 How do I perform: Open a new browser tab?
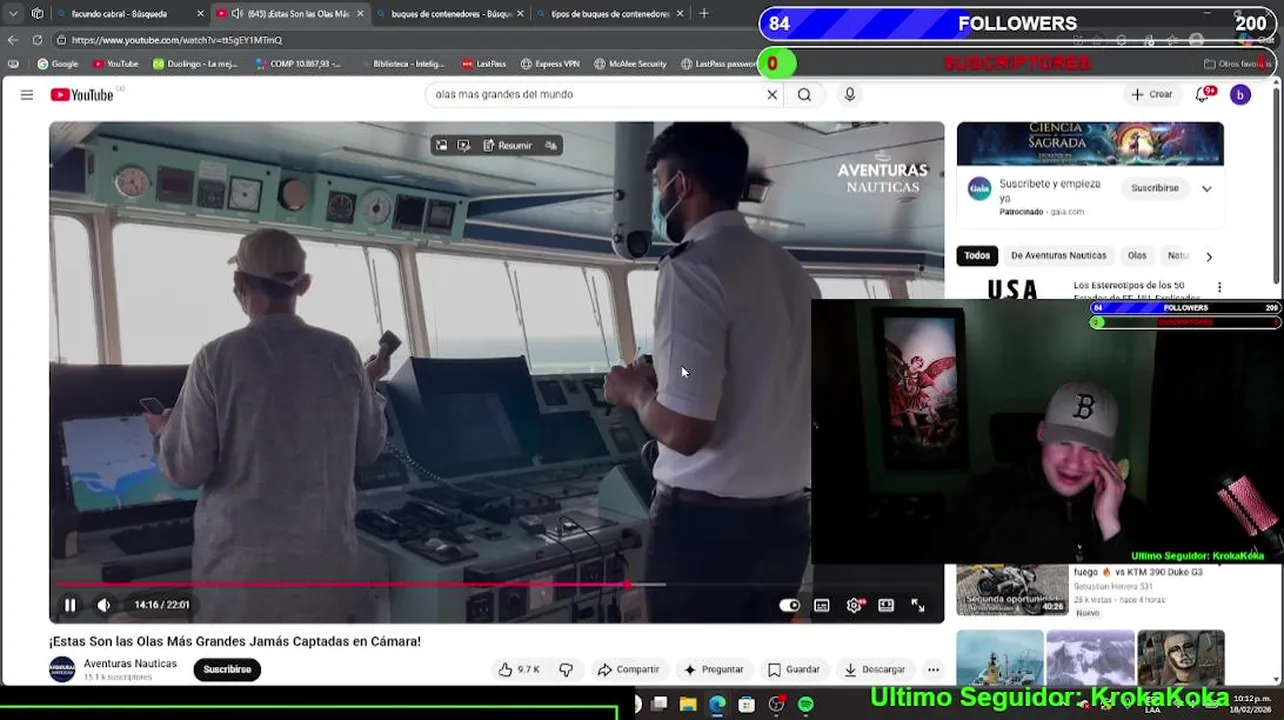(704, 14)
